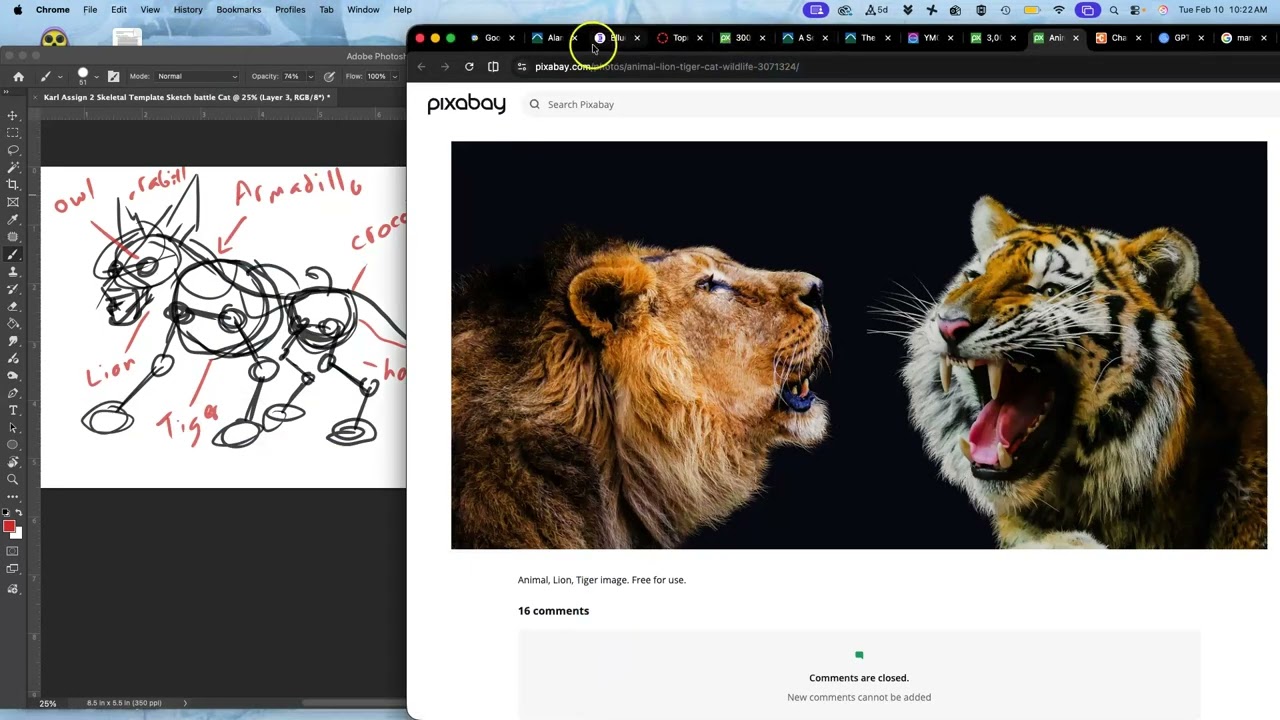Image resolution: width=1280 pixels, height=720 pixels.
Task: Change the screen mode icon
Action: (x=13, y=569)
